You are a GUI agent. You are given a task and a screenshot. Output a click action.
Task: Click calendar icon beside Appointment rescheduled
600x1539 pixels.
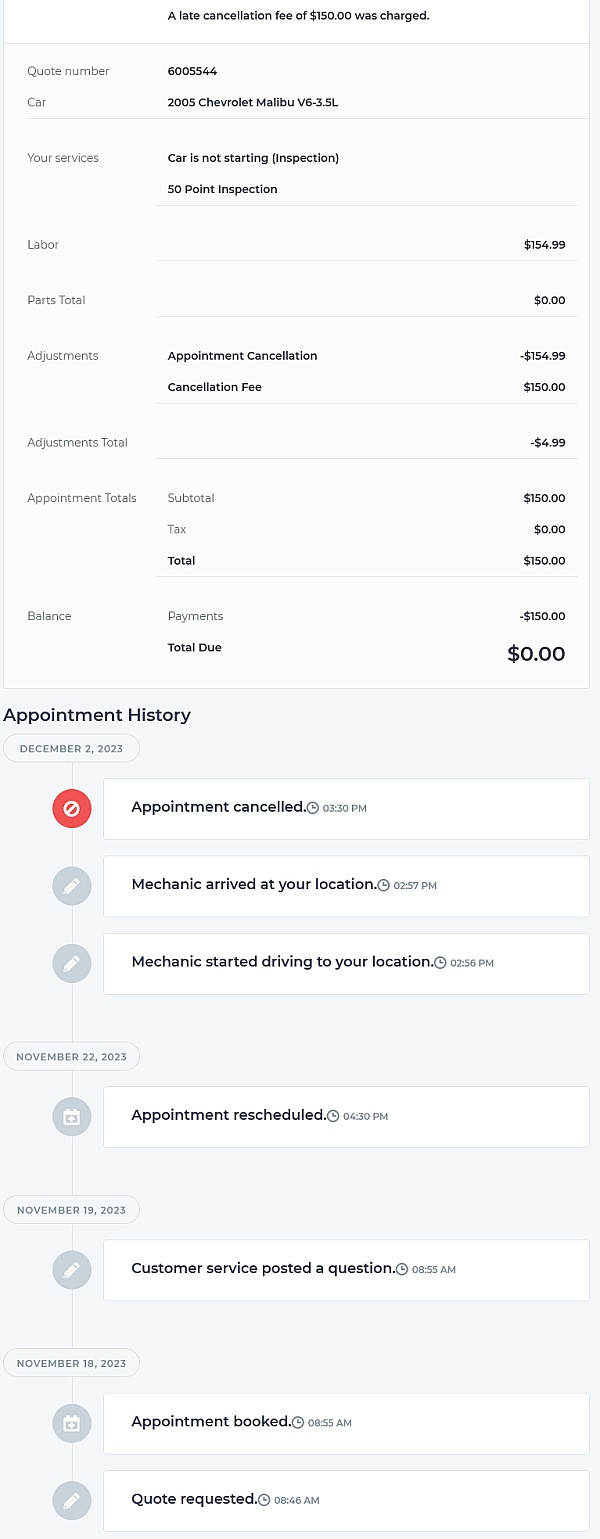(72, 1116)
